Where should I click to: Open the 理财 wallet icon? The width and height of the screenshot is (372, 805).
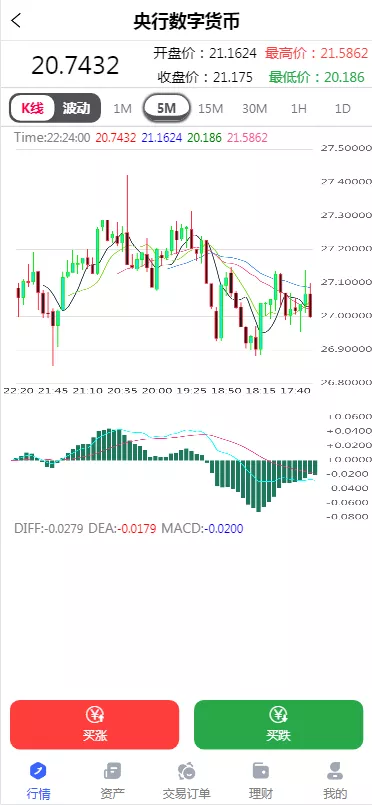(x=261, y=771)
